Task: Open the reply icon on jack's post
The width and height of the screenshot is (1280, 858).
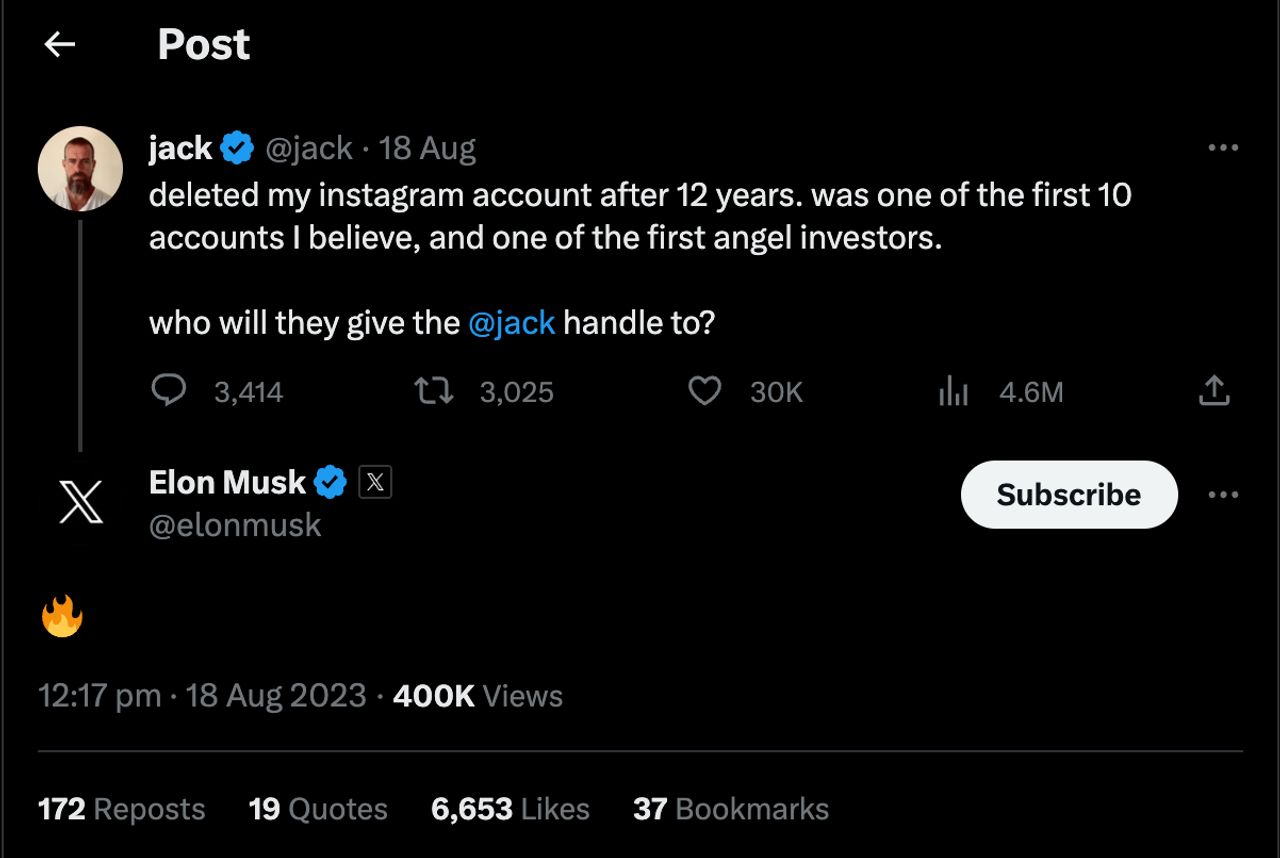Action: click(168, 390)
